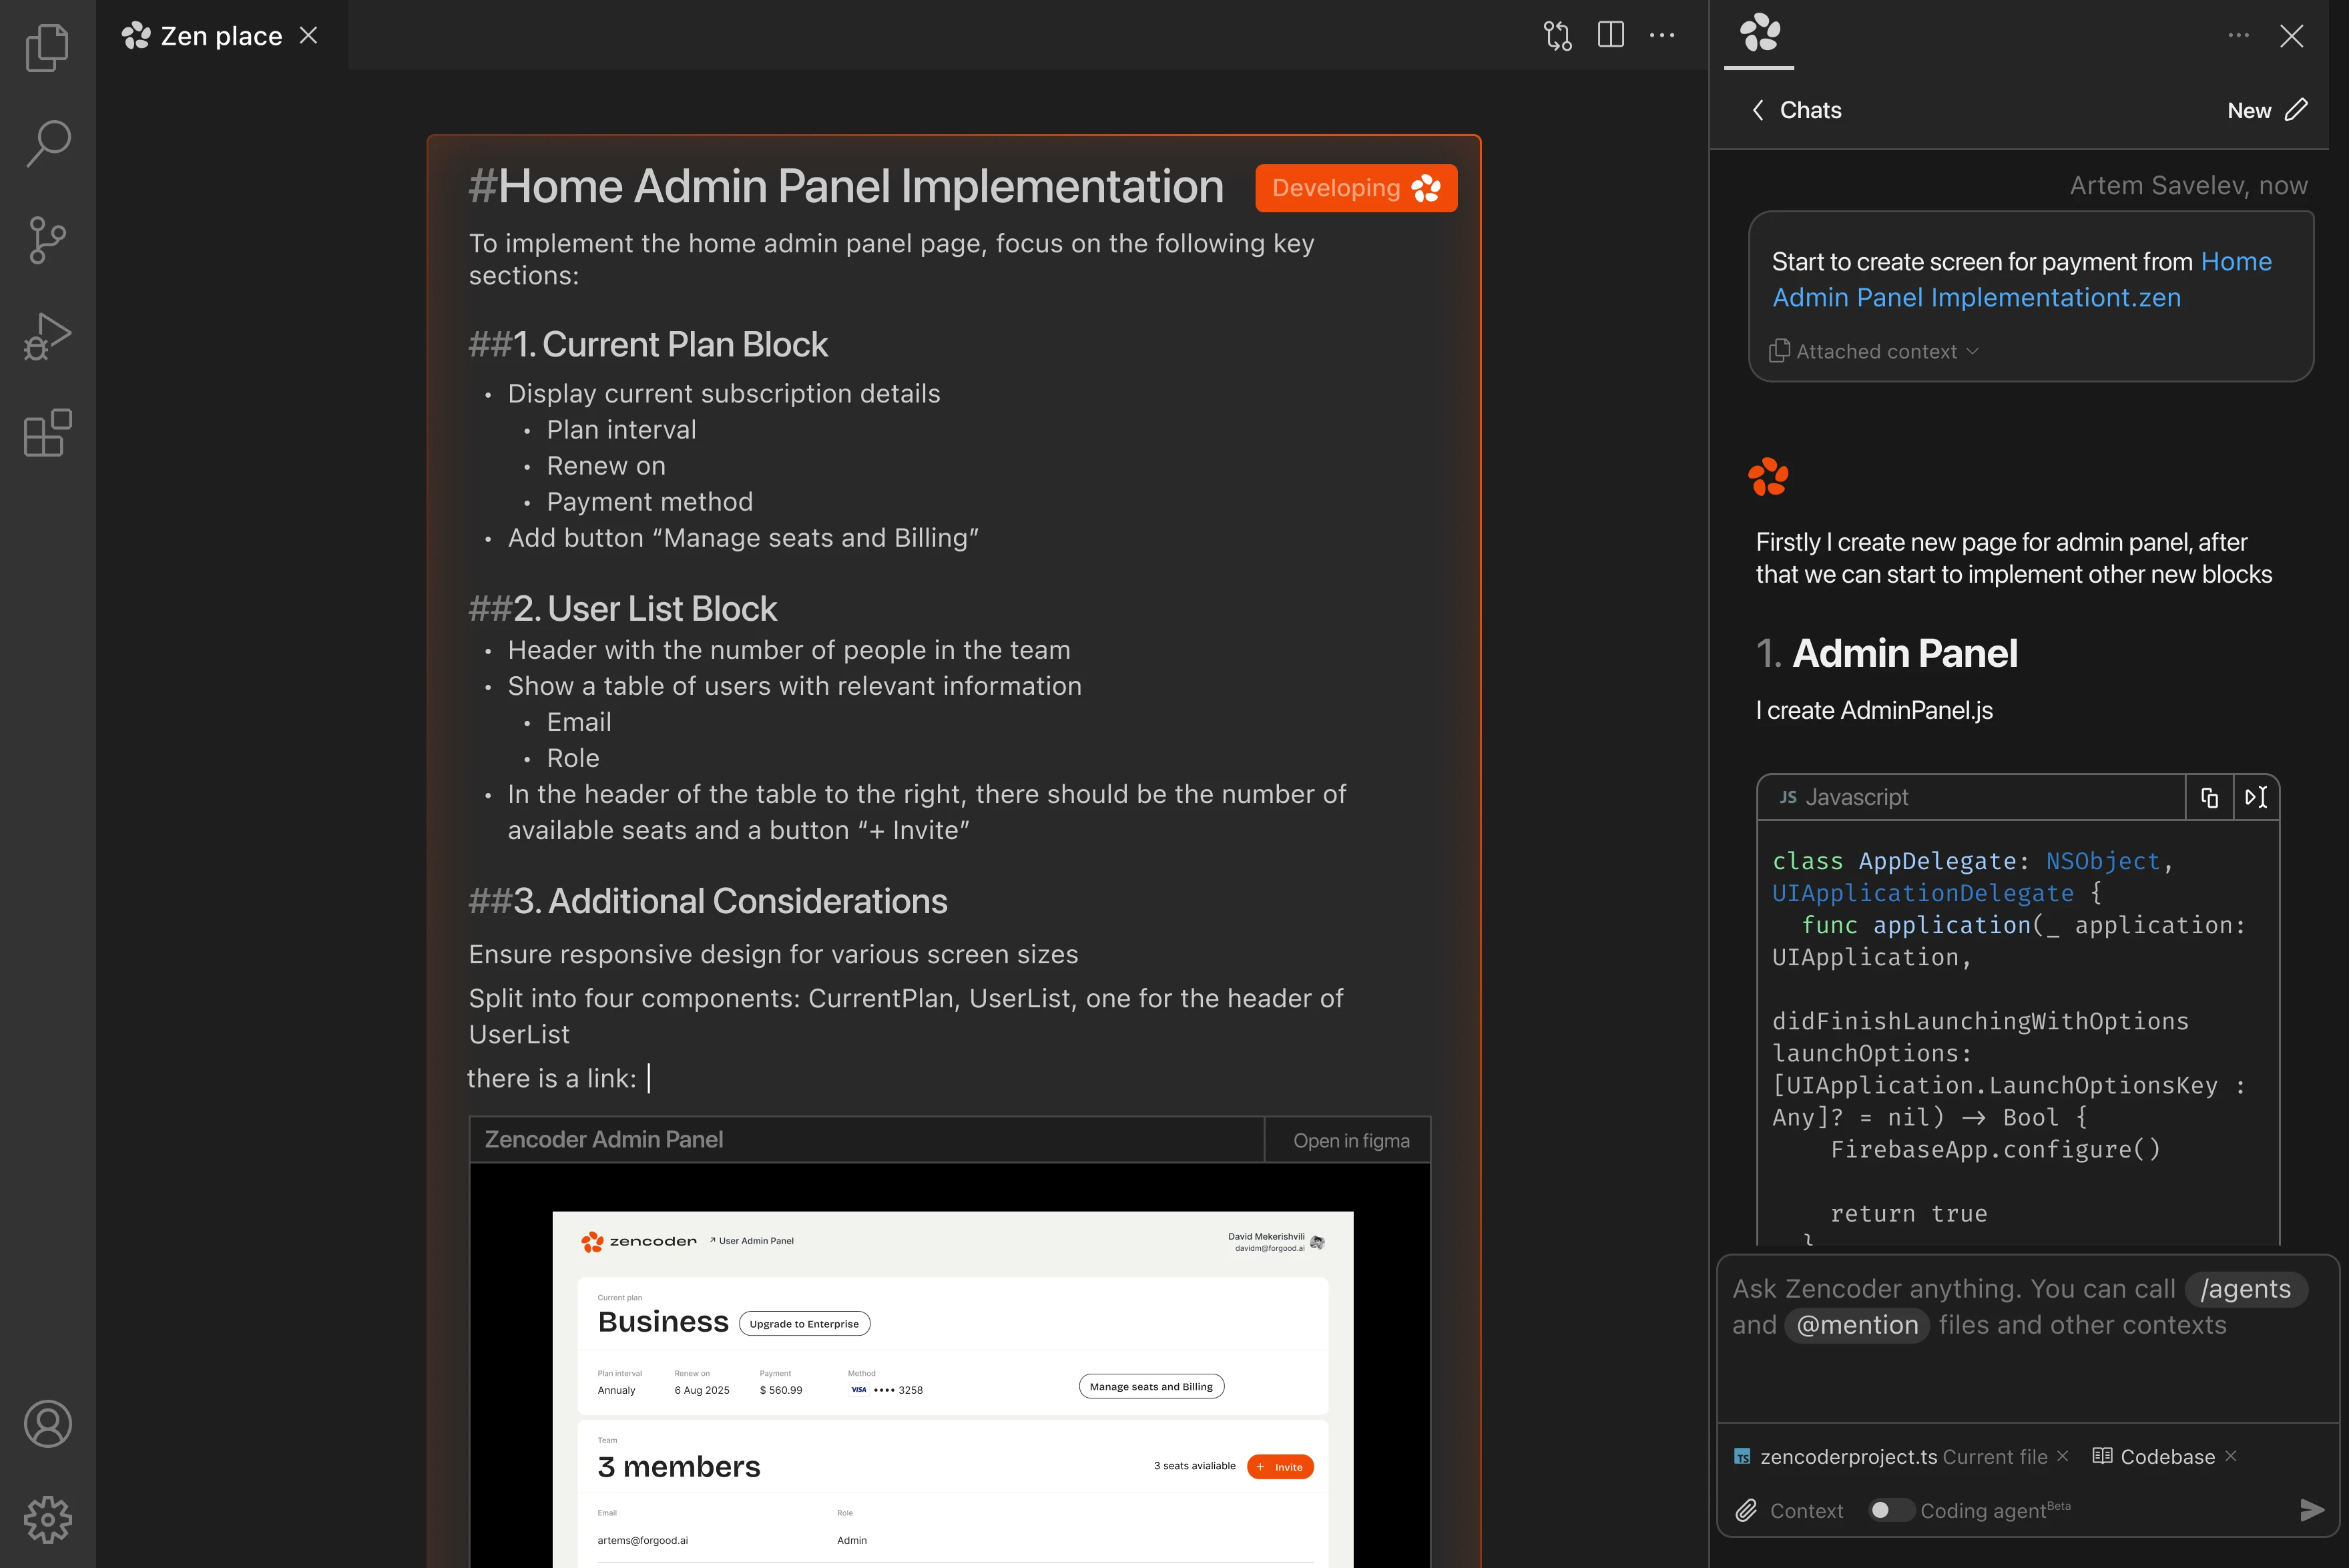
Task: Attach Context with the paperclip button
Action: [x=1789, y=1511]
